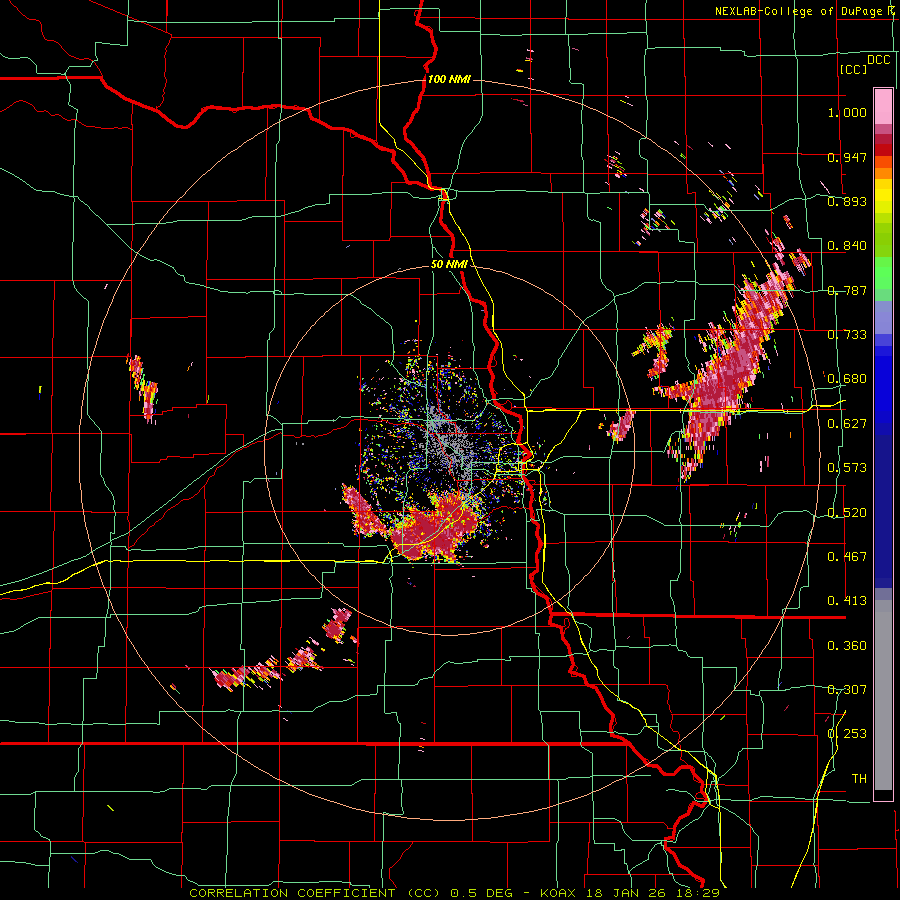Click the "100 NMI" range ring label

pos(449,79)
